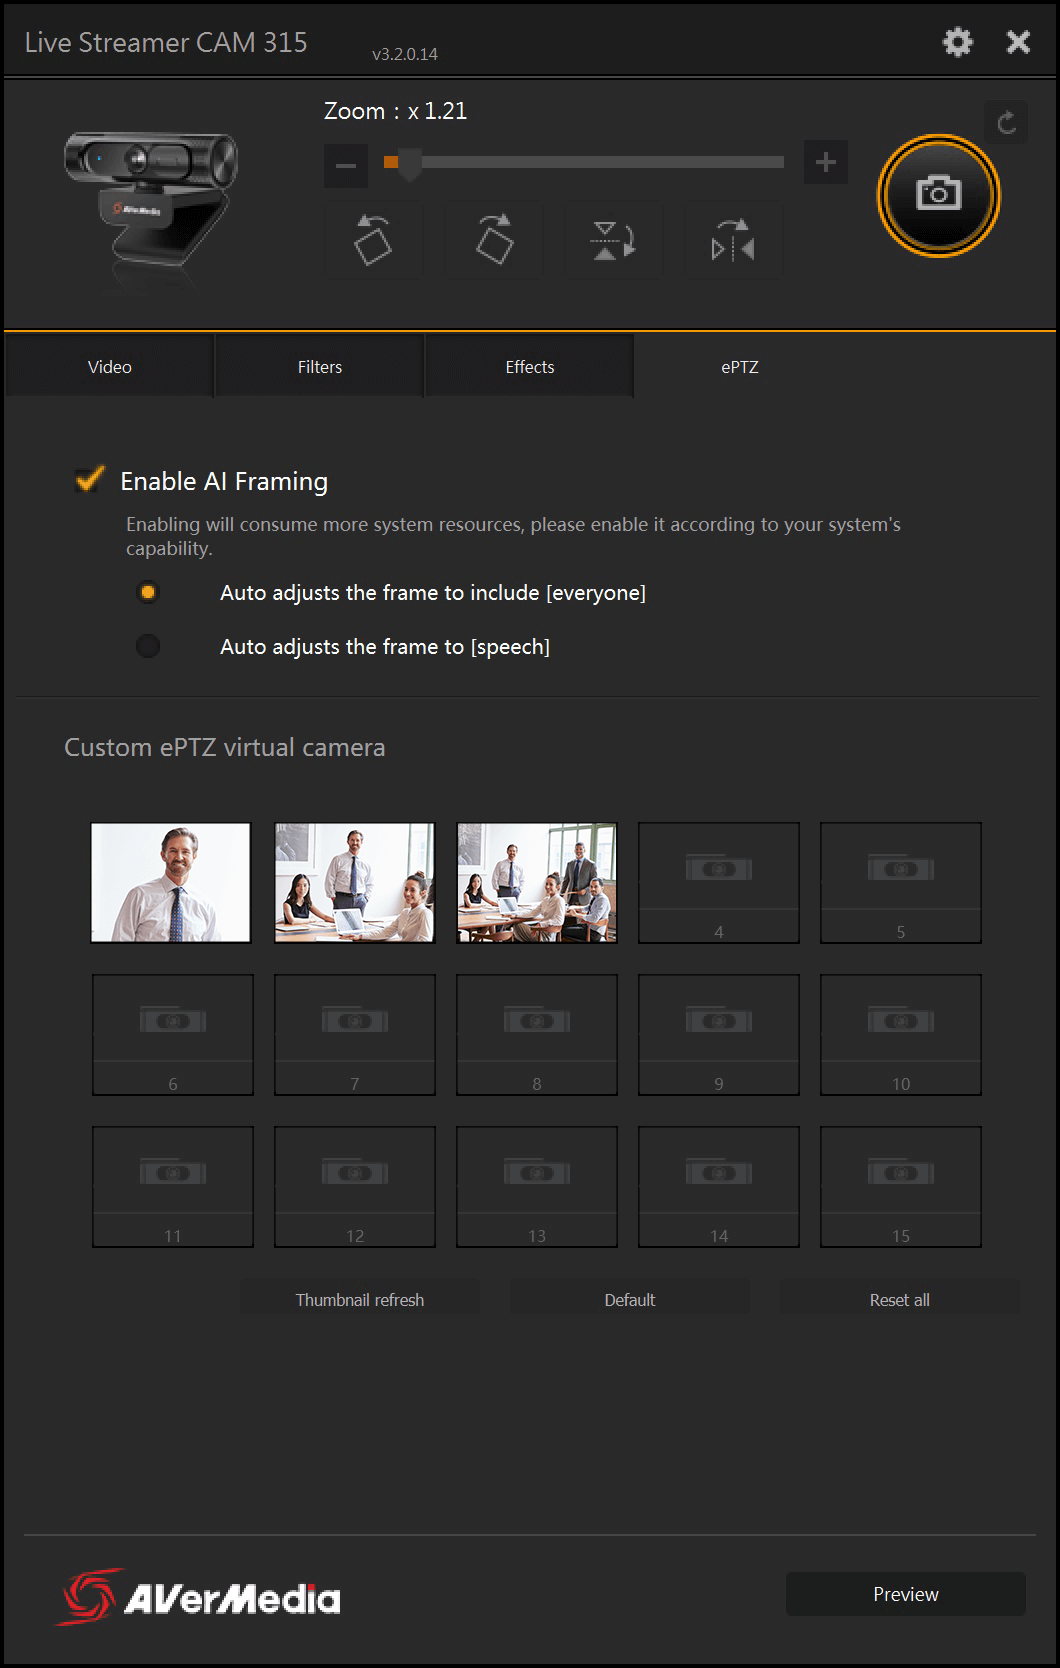Screen dimensions: 1060x1668
Task: Click the refresh arrow icon
Action: [x=1006, y=123]
